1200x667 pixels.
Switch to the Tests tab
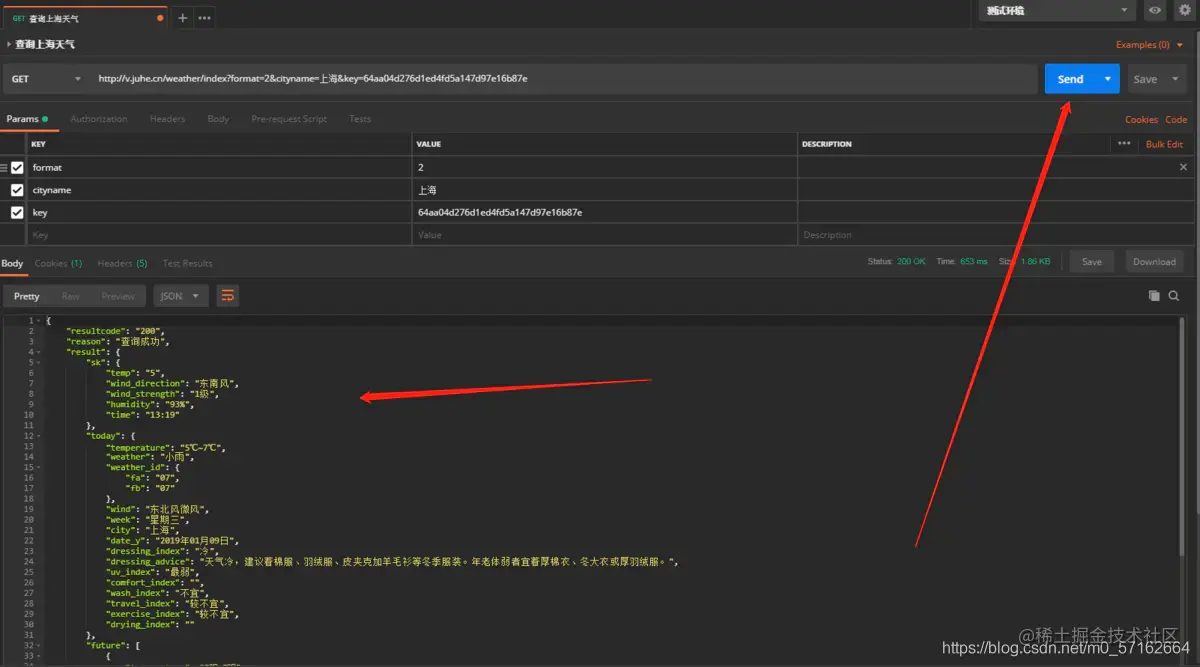(360, 119)
